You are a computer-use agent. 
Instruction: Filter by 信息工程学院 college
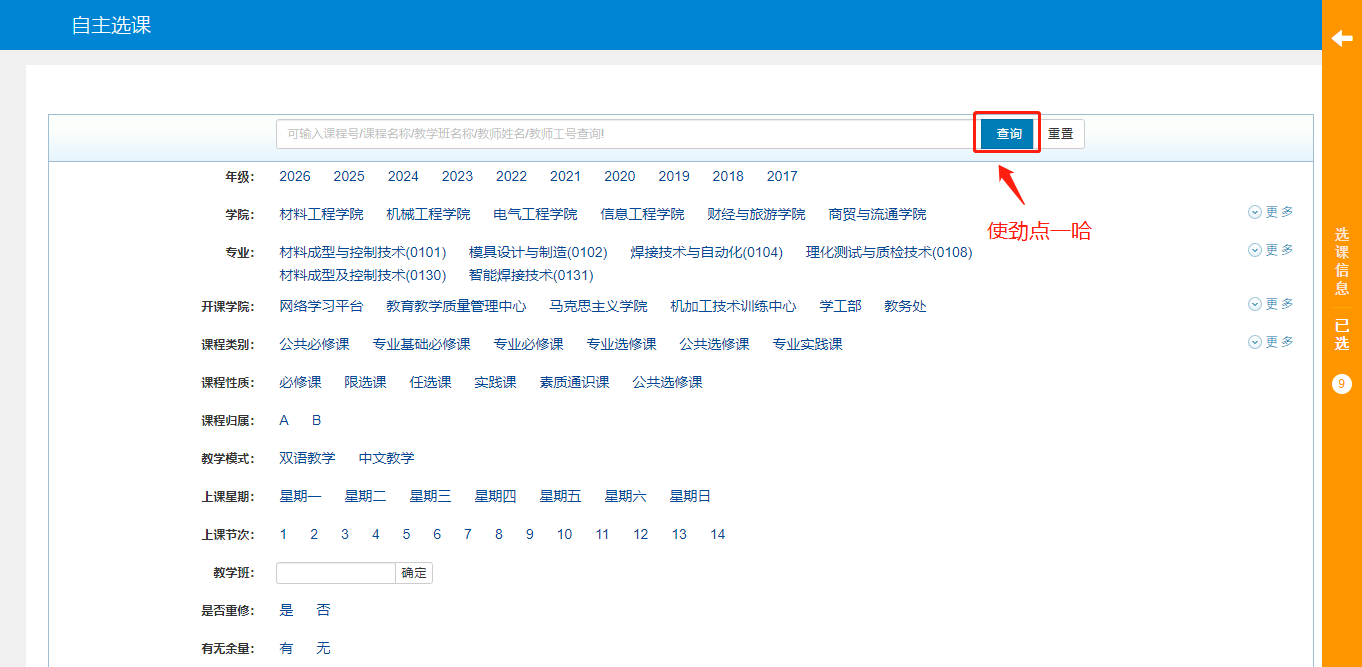coord(642,214)
